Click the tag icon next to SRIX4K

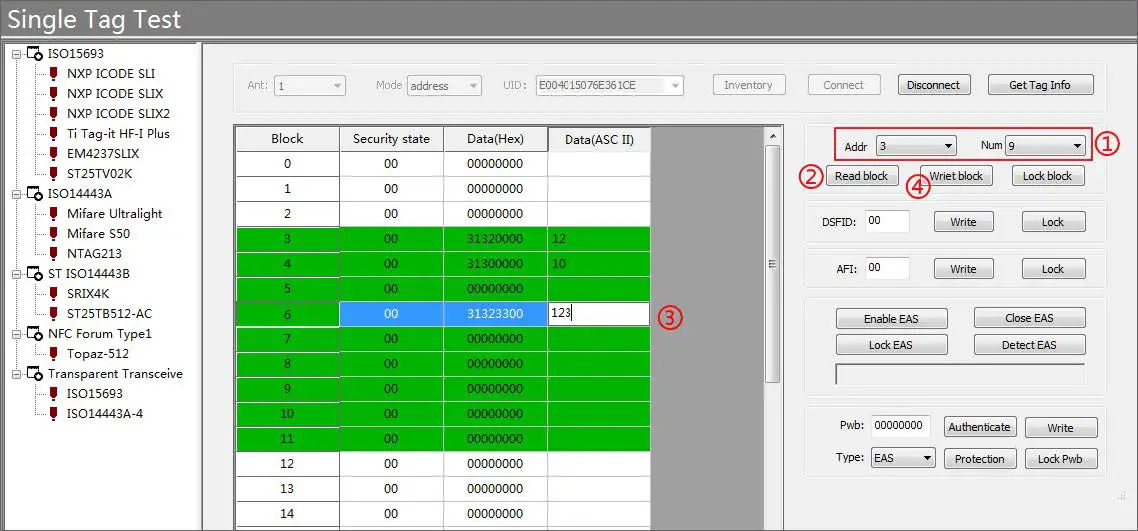tap(54, 294)
